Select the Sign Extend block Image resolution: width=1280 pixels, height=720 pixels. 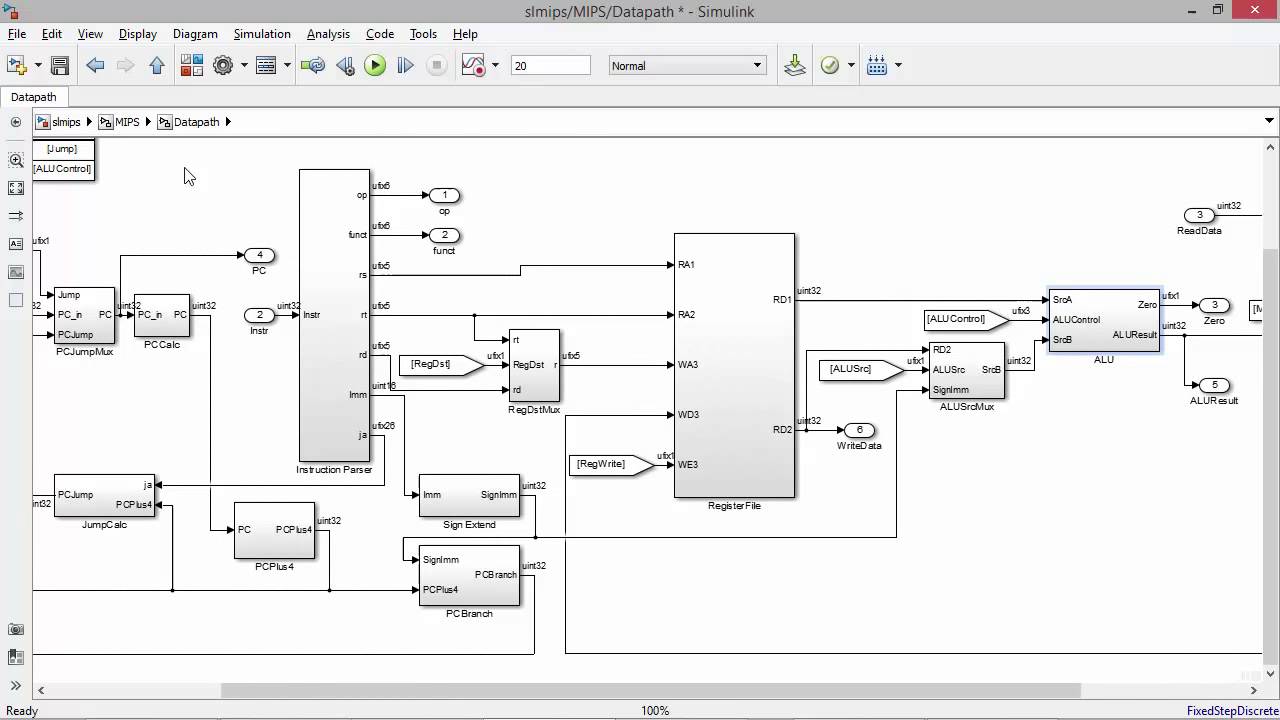click(469, 495)
